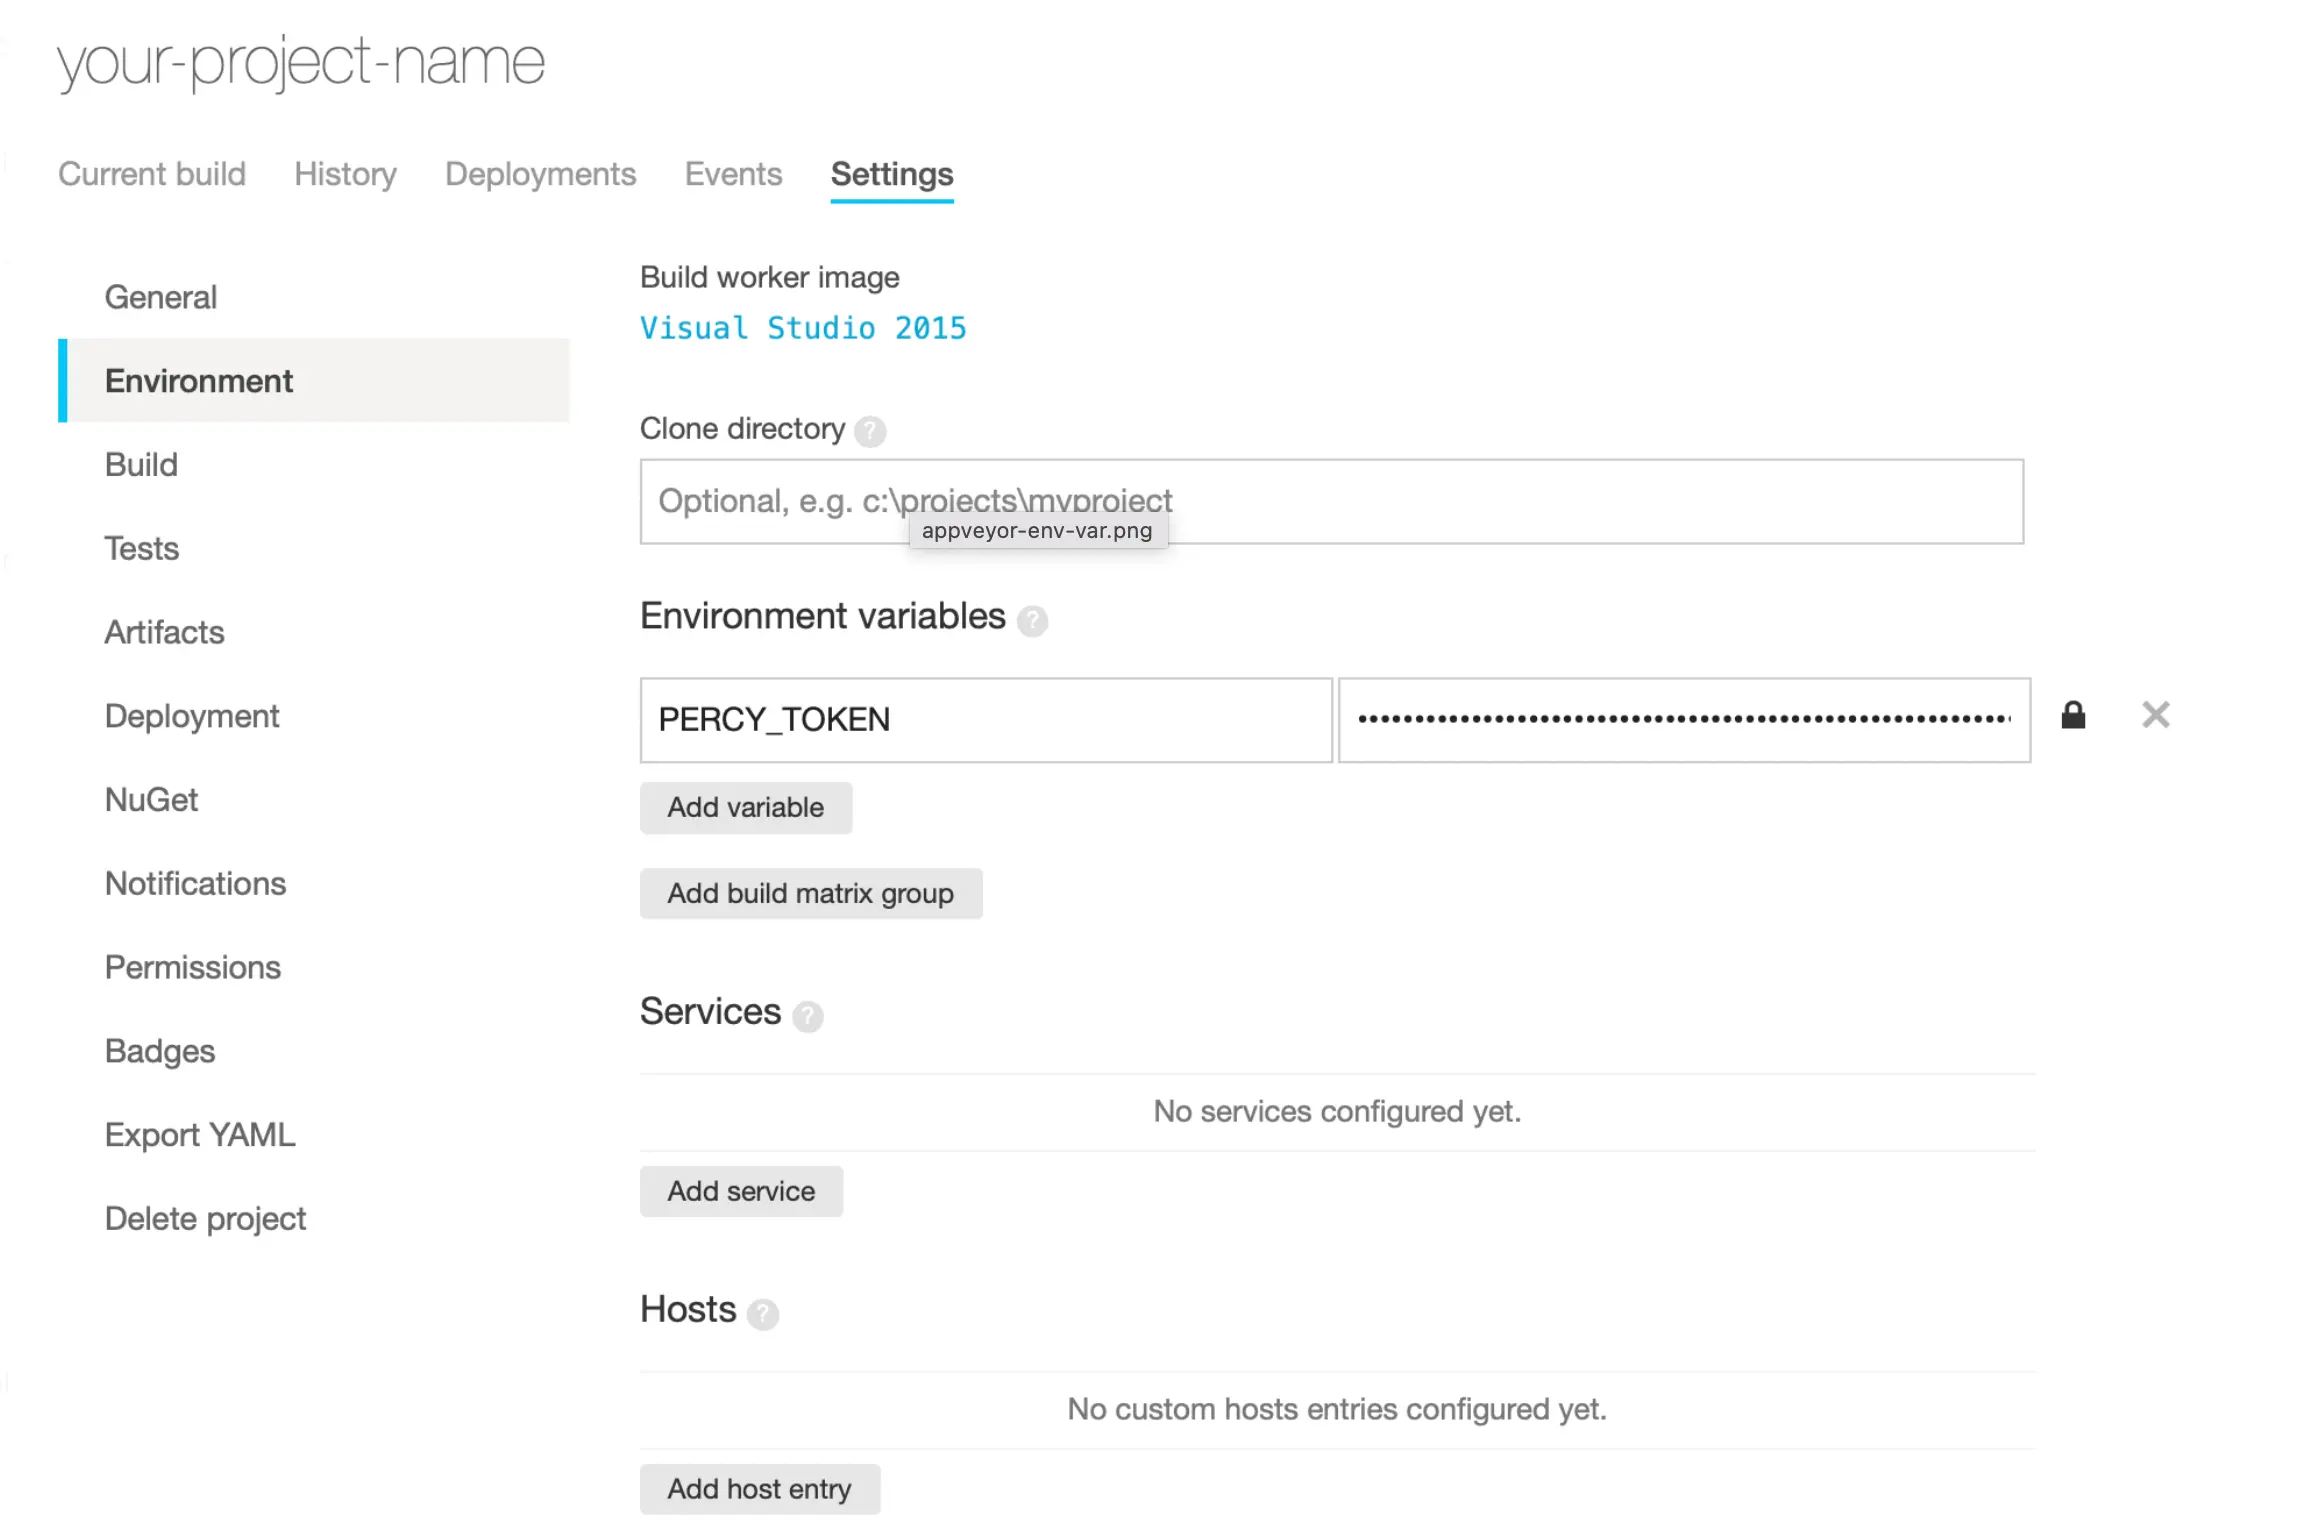This screenshot has height=1536, width=2322.
Task: Switch to the History tab
Action: [x=345, y=174]
